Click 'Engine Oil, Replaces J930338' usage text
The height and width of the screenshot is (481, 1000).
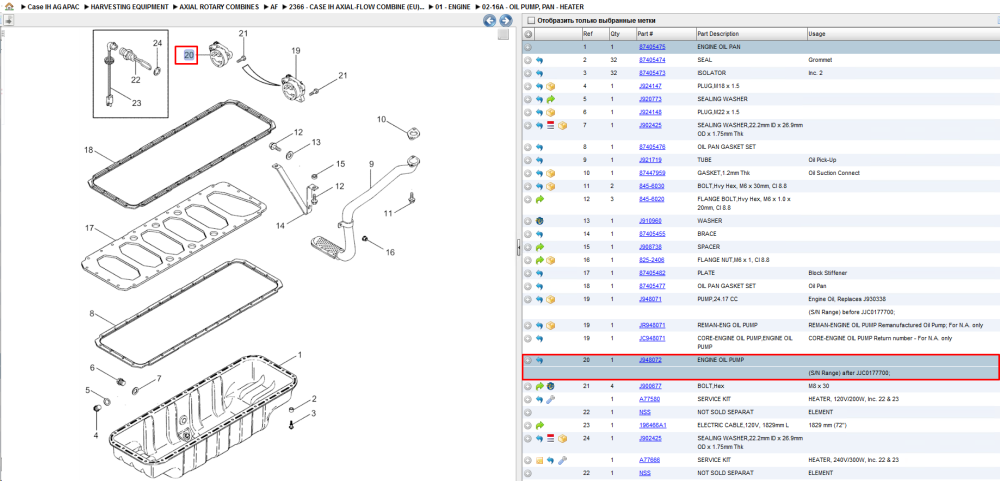pos(846,299)
